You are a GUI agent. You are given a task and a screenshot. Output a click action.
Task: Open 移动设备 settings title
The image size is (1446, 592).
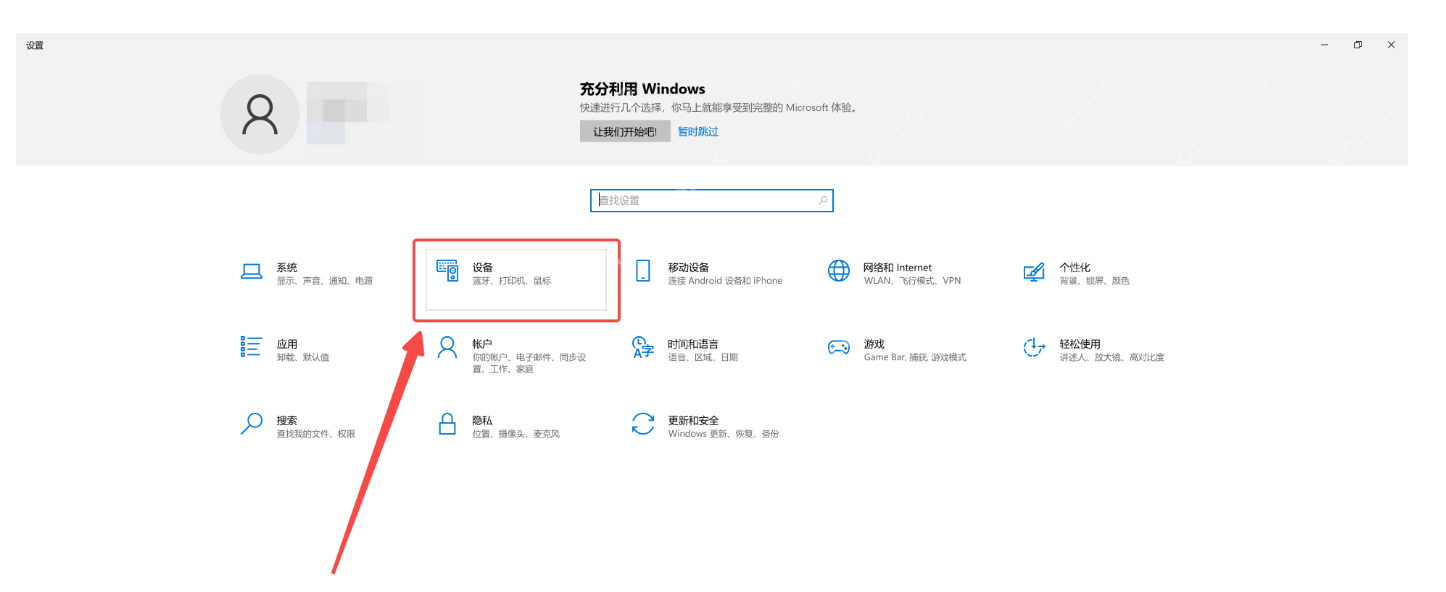coord(689,267)
